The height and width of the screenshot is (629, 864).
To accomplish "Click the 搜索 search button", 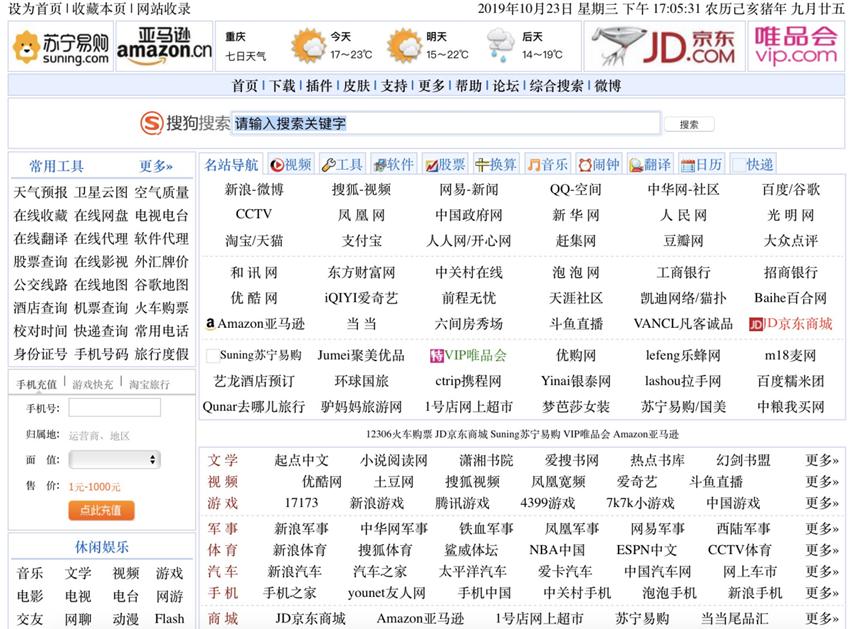I will pos(689,124).
